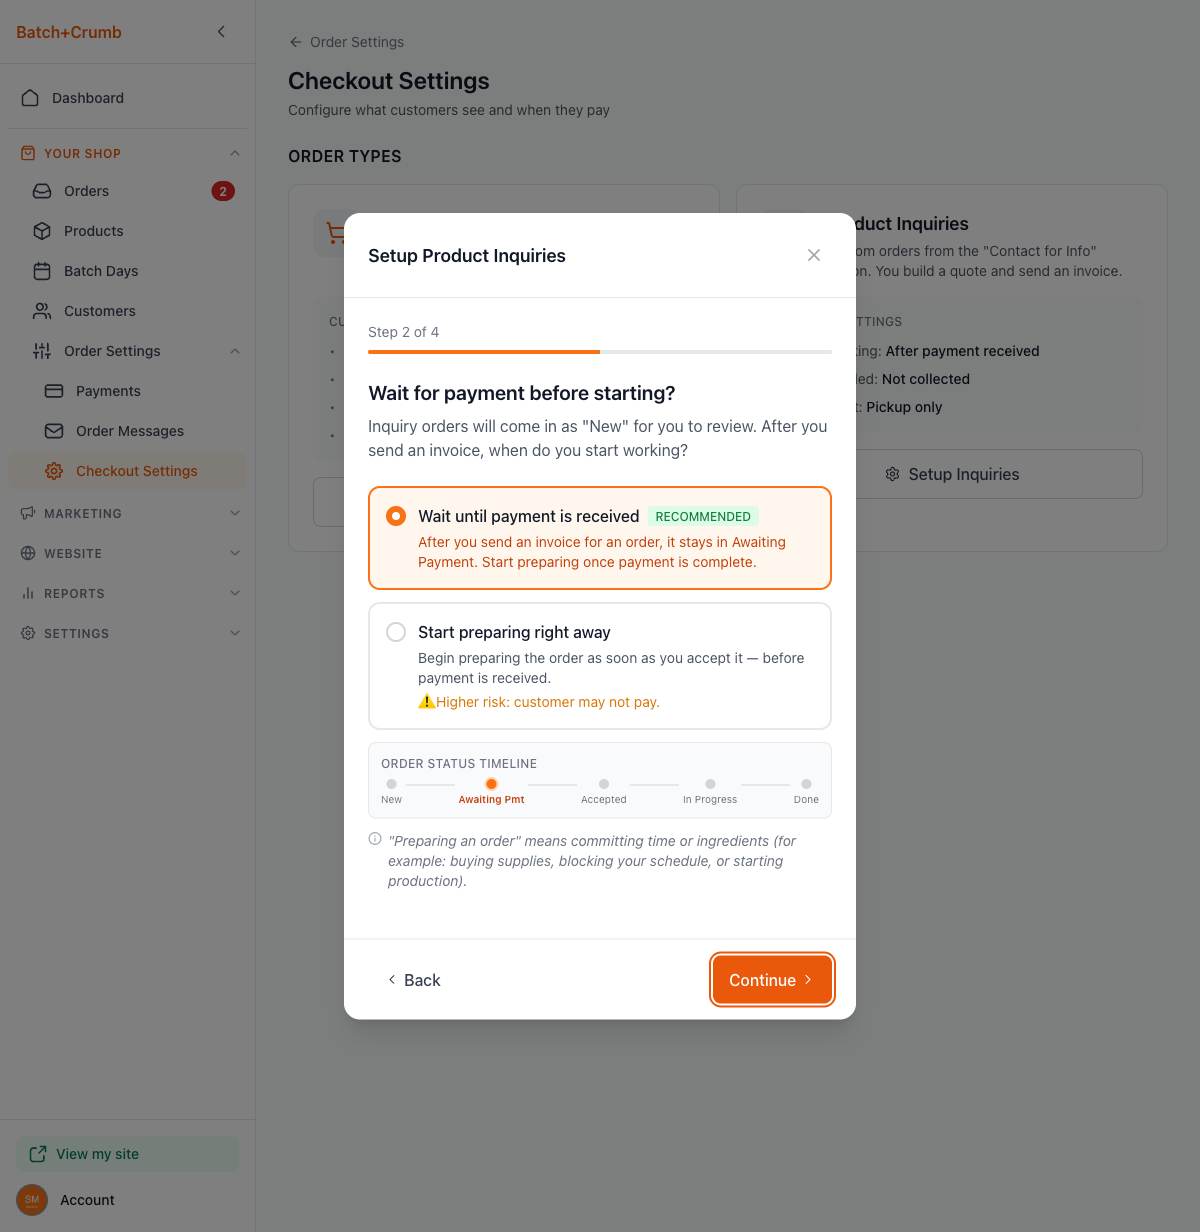Collapse the sidebar with the arrow icon
Image resolution: width=1200 pixels, height=1232 pixels.
pyautogui.click(x=221, y=32)
